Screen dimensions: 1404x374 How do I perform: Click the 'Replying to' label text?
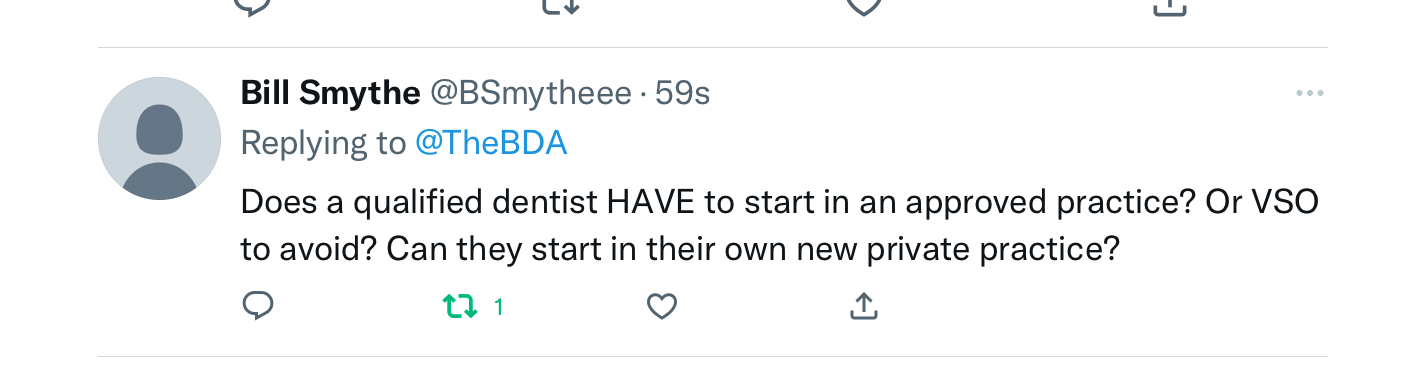(324, 143)
